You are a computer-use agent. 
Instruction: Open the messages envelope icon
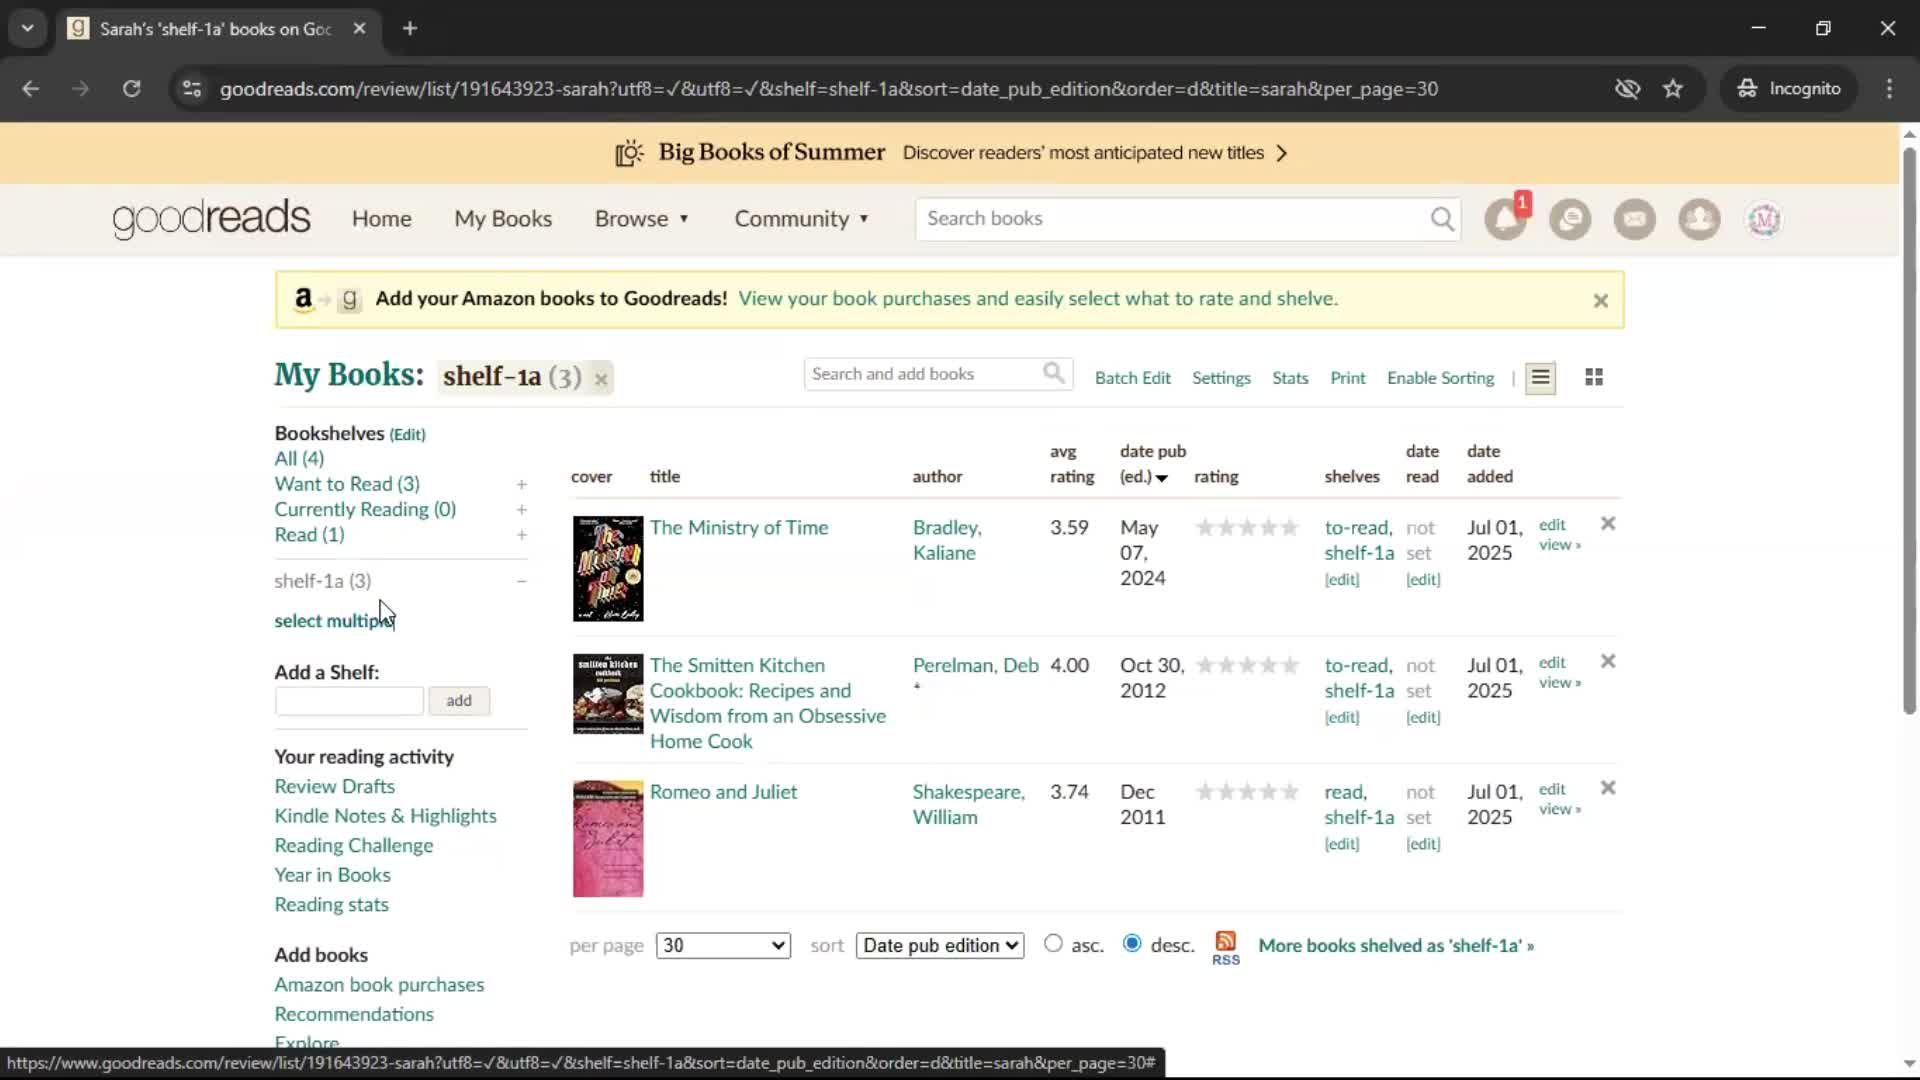[x=1635, y=219]
